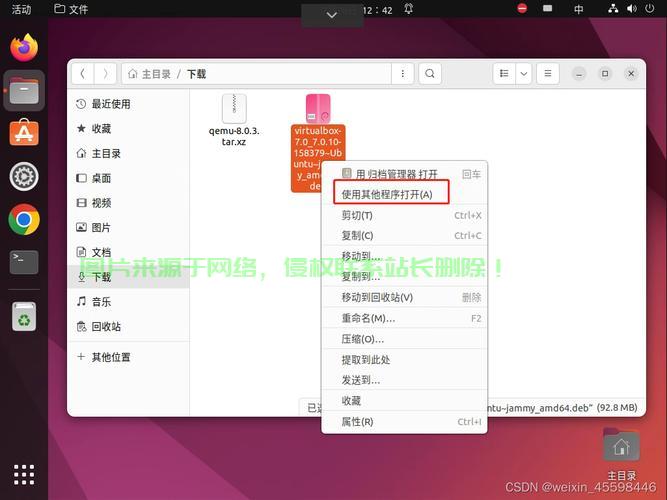
Task: Open 图片 in the sidebar
Action: [128, 227]
